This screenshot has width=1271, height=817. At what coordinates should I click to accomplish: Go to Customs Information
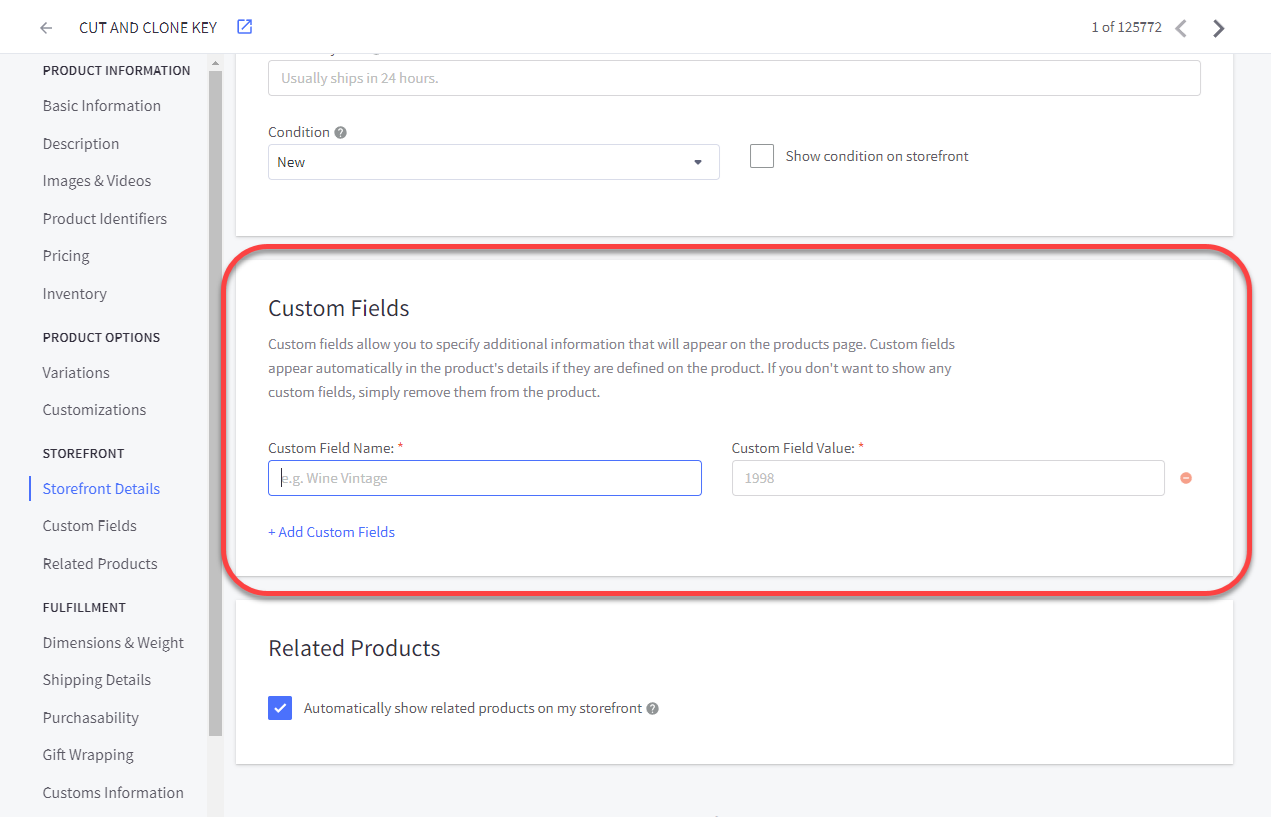113,793
